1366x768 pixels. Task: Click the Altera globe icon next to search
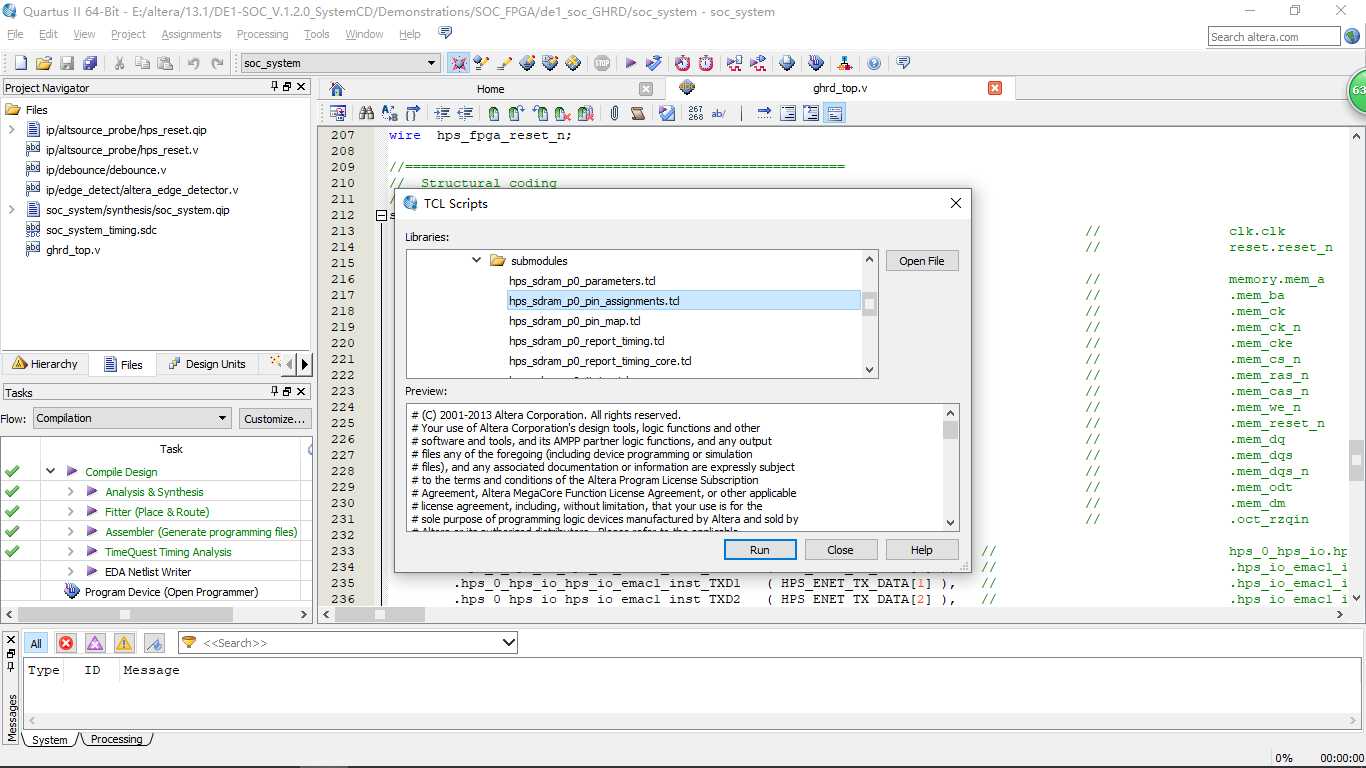[x=1352, y=37]
